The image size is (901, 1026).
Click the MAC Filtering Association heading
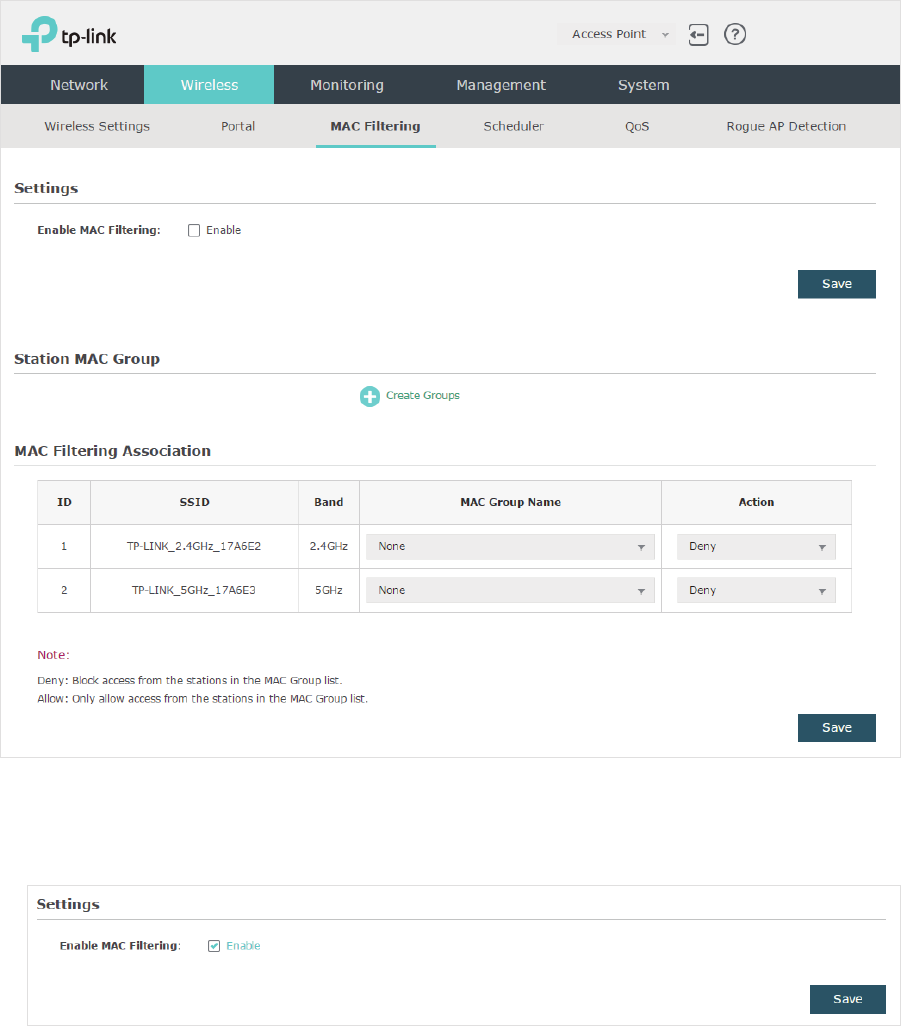coord(113,451)
